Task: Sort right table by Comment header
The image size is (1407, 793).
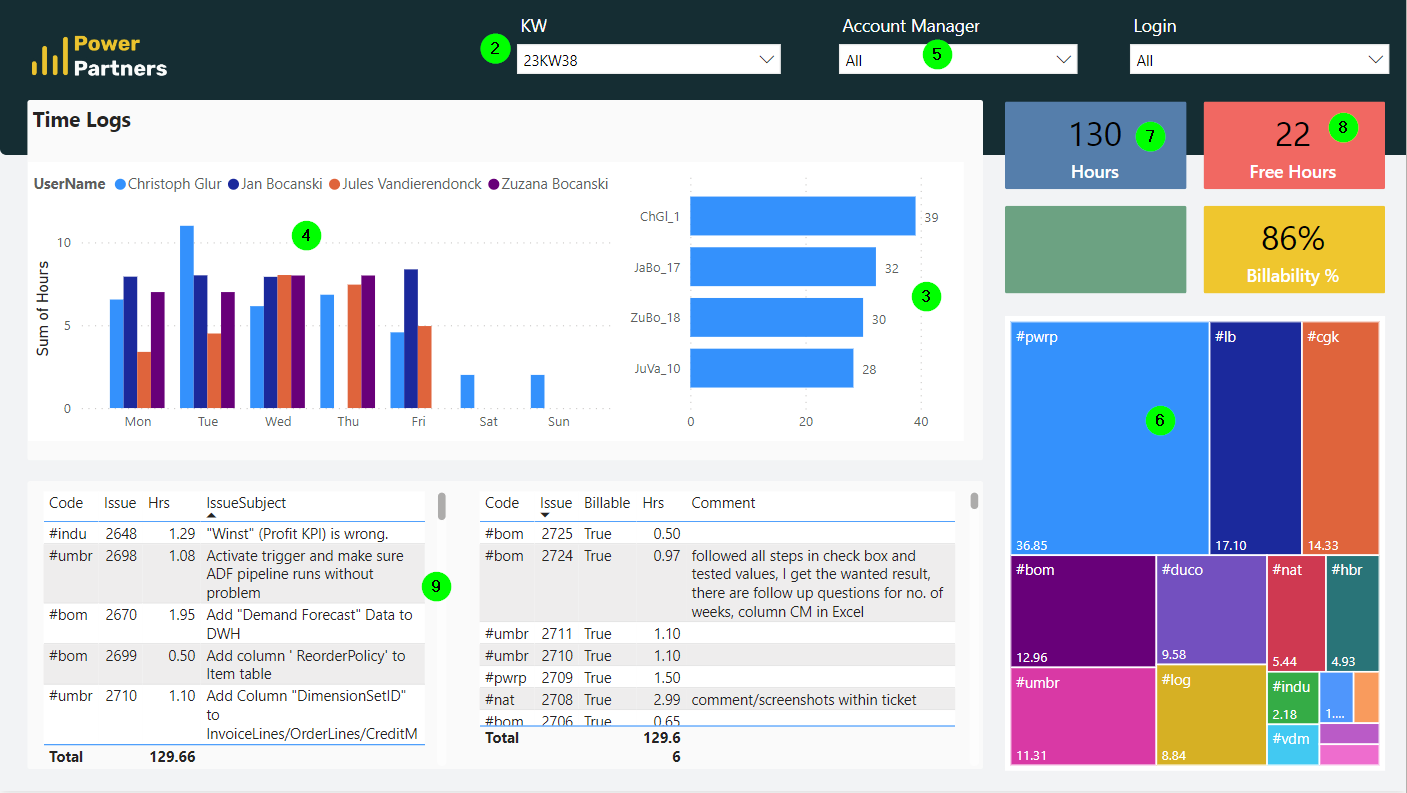Action: (x=724, y=503)
